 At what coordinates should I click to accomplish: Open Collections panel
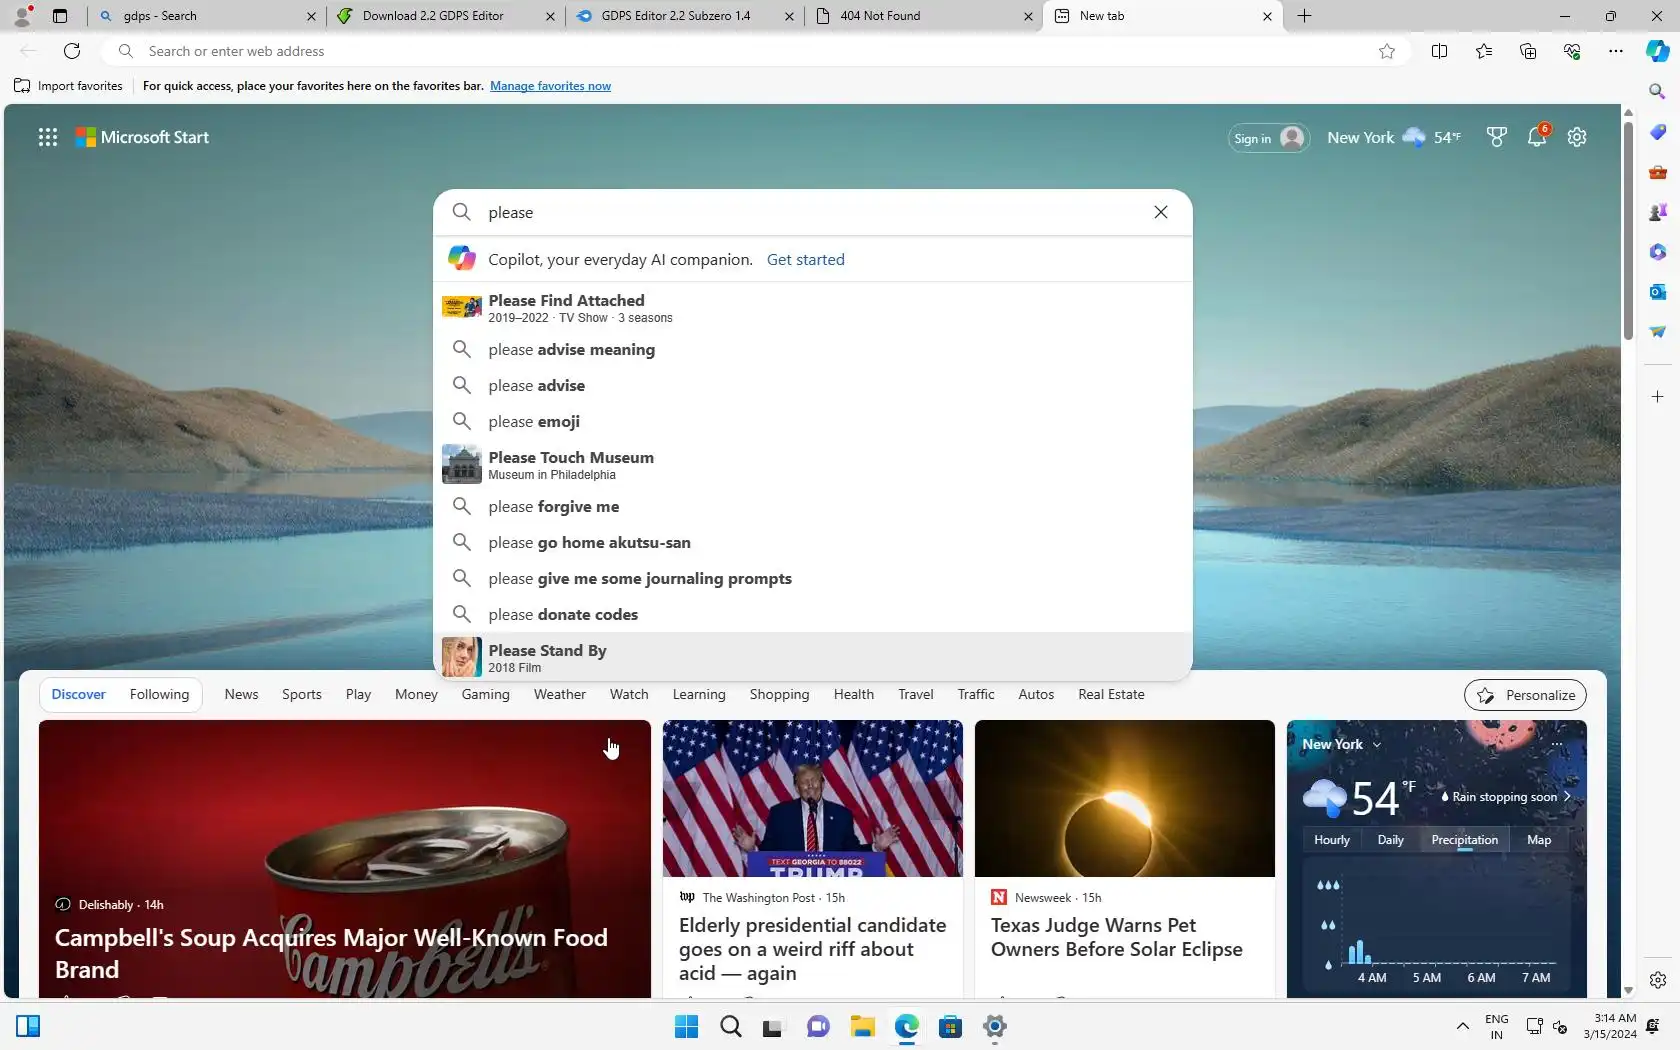tap(1527, 51)
